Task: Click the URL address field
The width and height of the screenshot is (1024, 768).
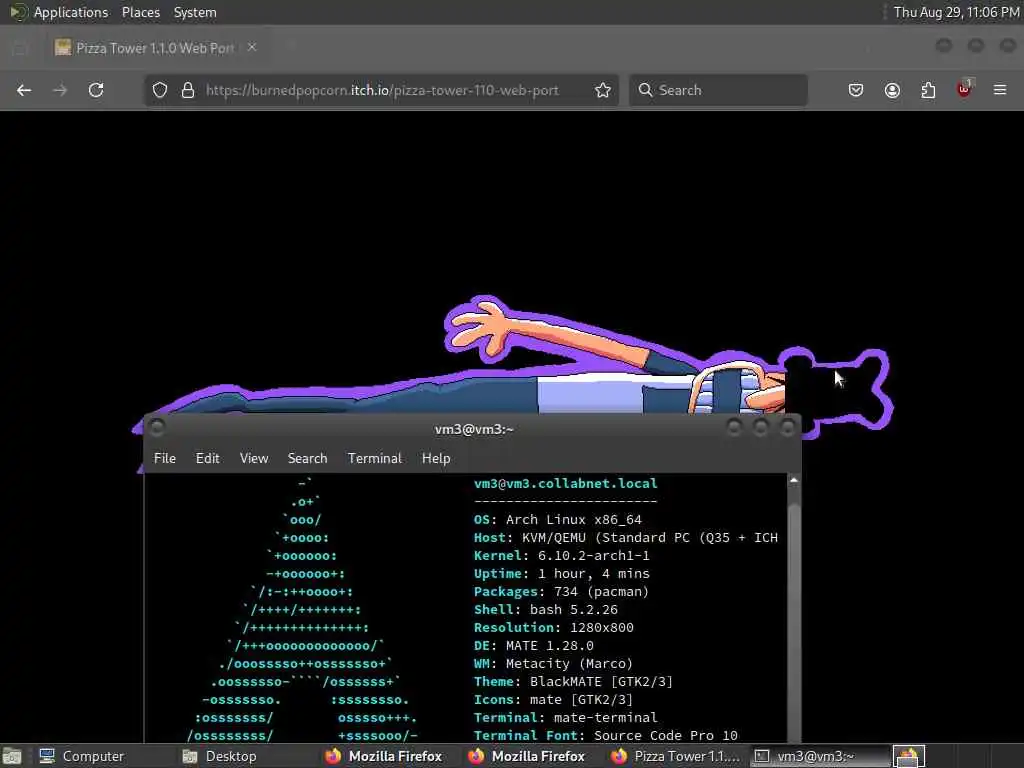Action: 382,90
